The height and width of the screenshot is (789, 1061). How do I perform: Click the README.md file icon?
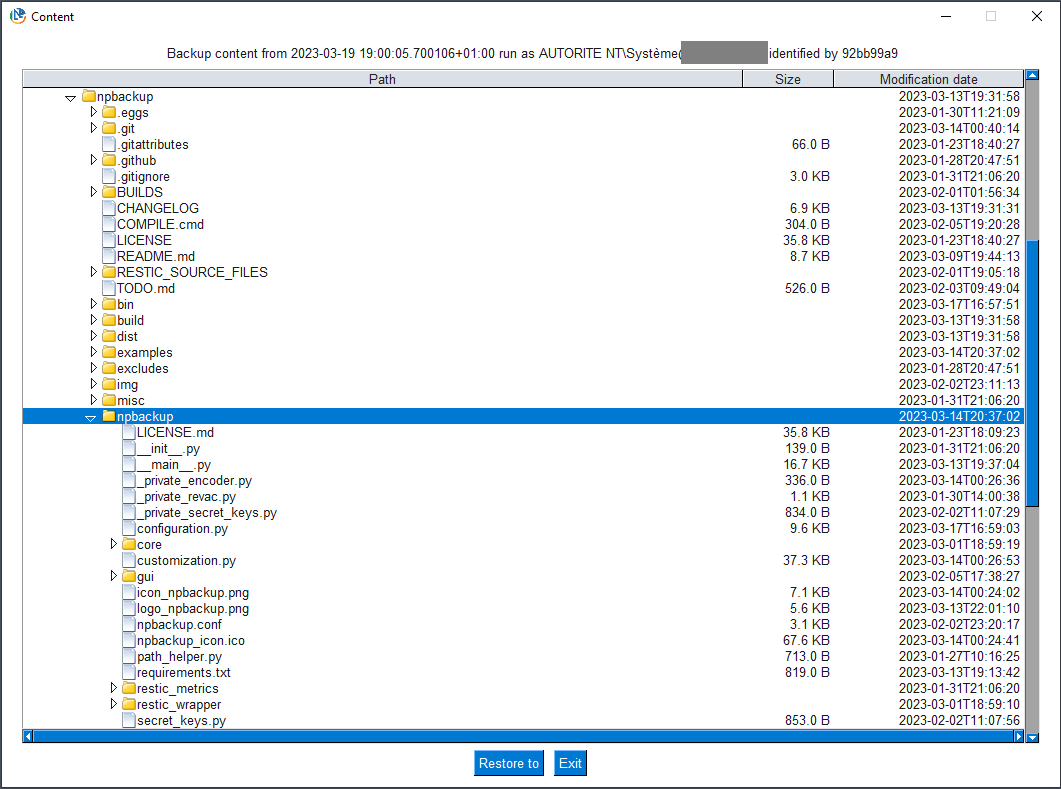pos(109,256)
